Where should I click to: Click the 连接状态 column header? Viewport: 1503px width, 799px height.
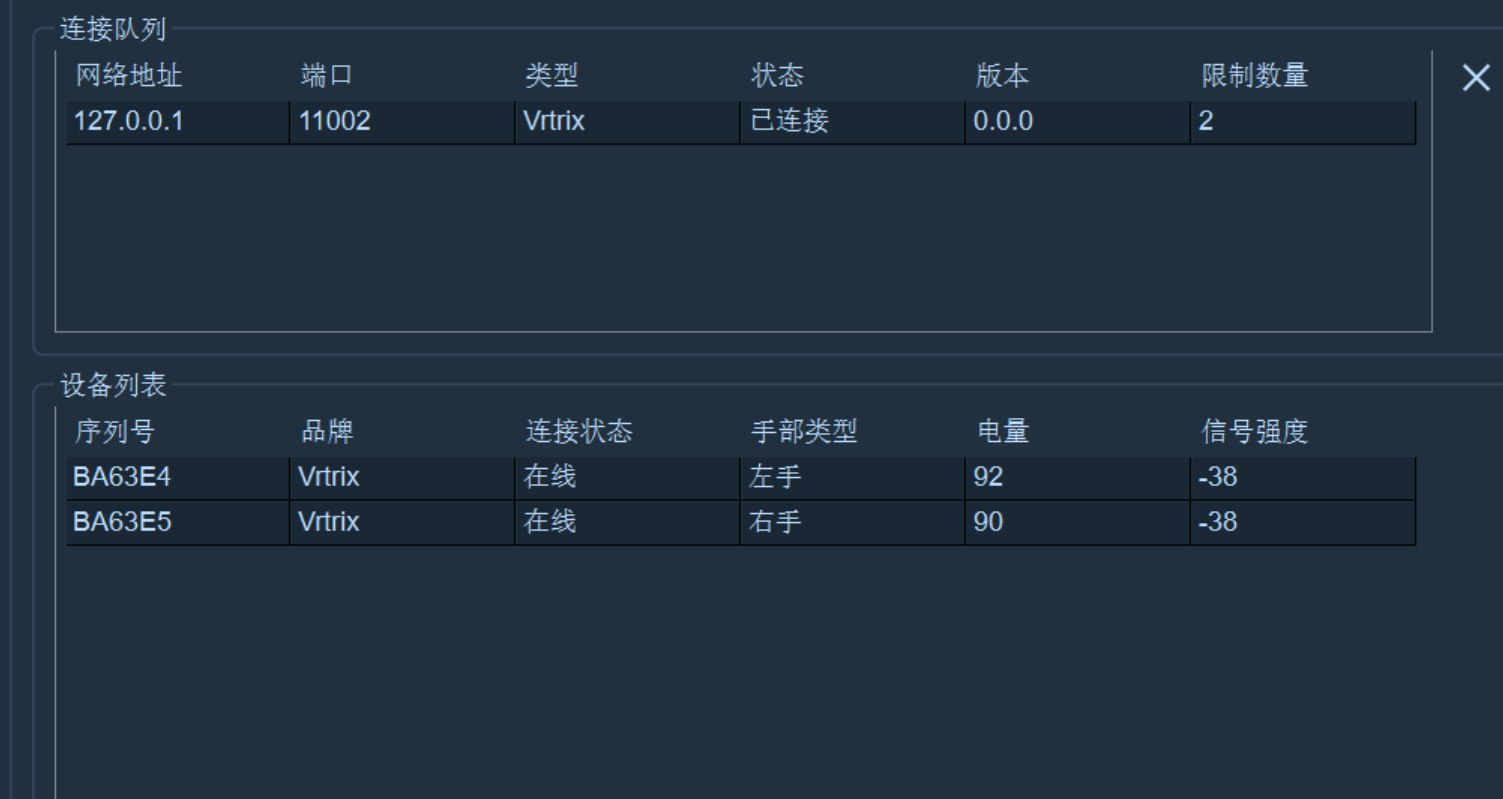pos(579,432)
